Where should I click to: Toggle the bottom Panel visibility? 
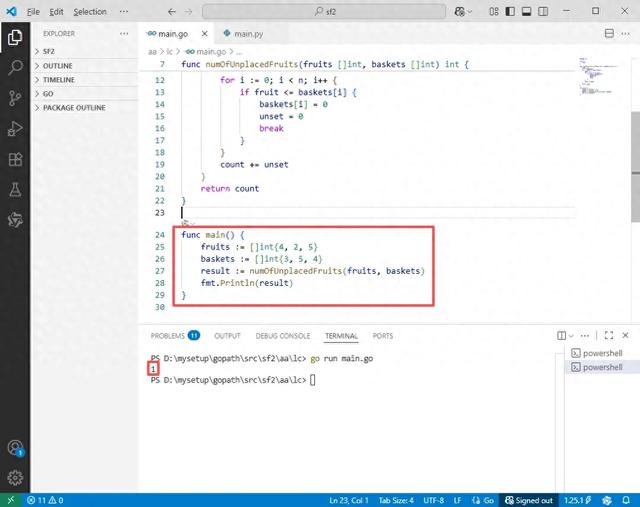(527, 11)
